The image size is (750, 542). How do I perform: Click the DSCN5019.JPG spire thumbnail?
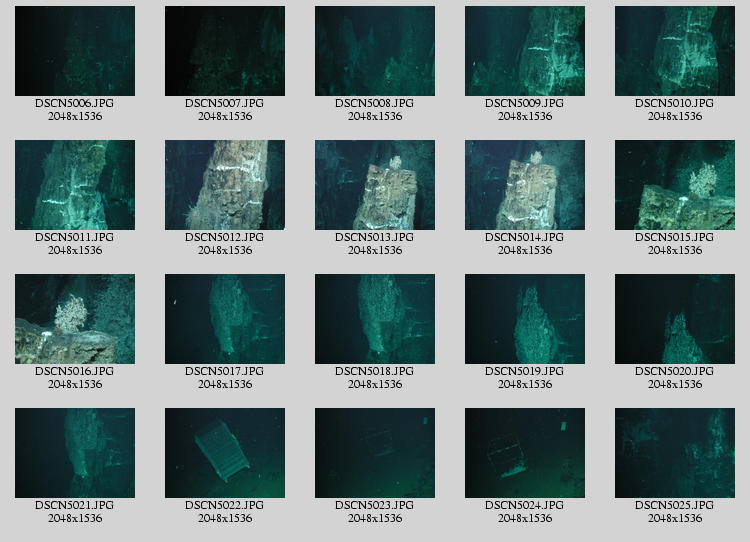coord(525,319)
